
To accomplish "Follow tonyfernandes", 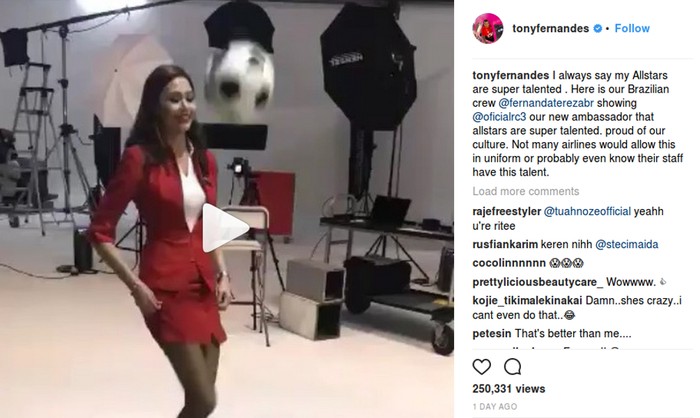I will [632, 28].
